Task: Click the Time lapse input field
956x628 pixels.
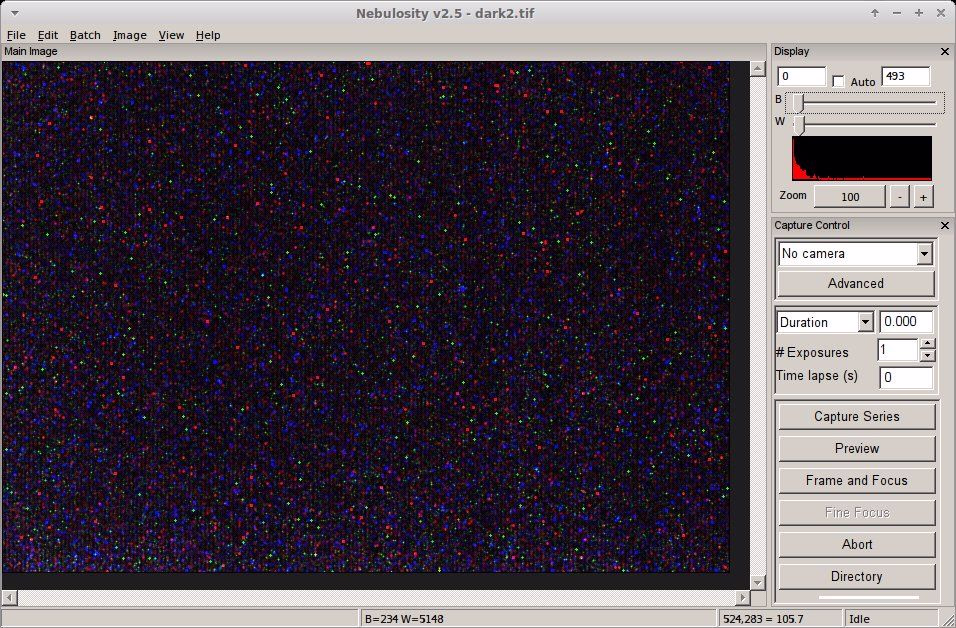Action: [905, 377]
